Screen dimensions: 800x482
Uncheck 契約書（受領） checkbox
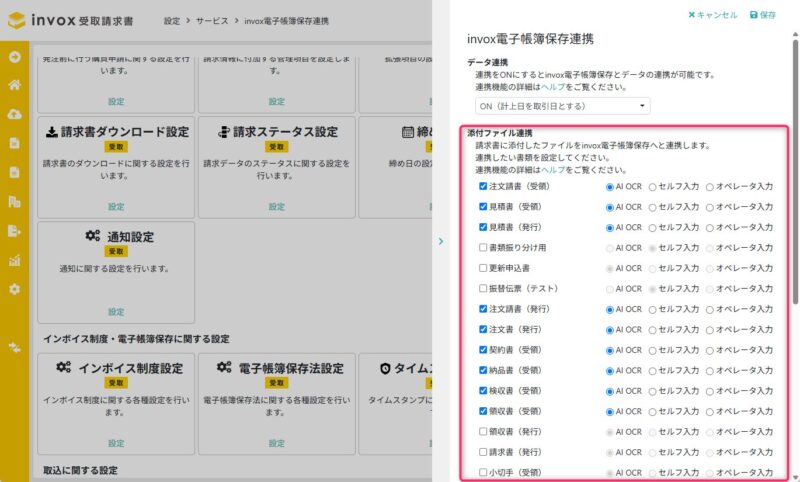(483, 349)
